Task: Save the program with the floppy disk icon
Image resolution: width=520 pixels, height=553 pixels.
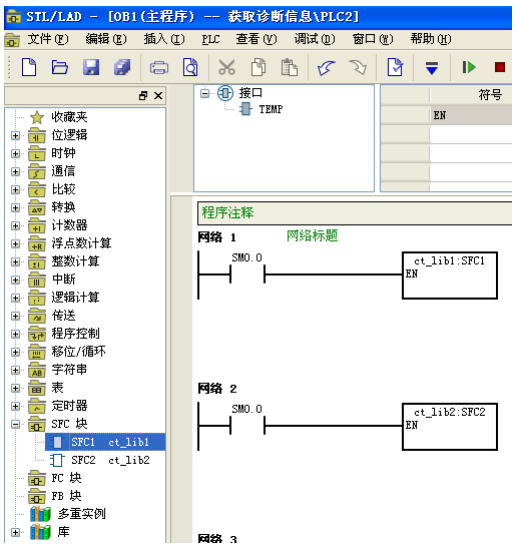Action: click(91, 67)
